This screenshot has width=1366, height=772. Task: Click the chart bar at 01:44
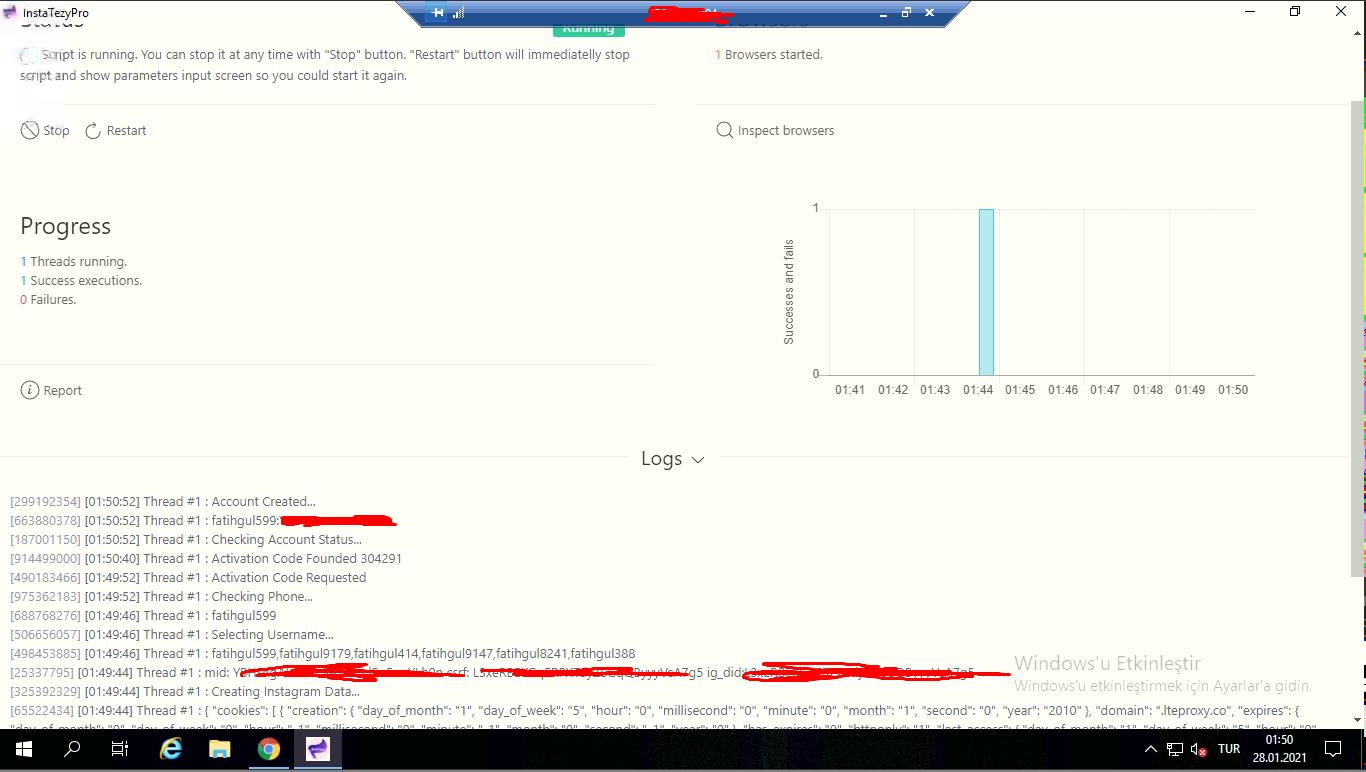pos(986,292)
